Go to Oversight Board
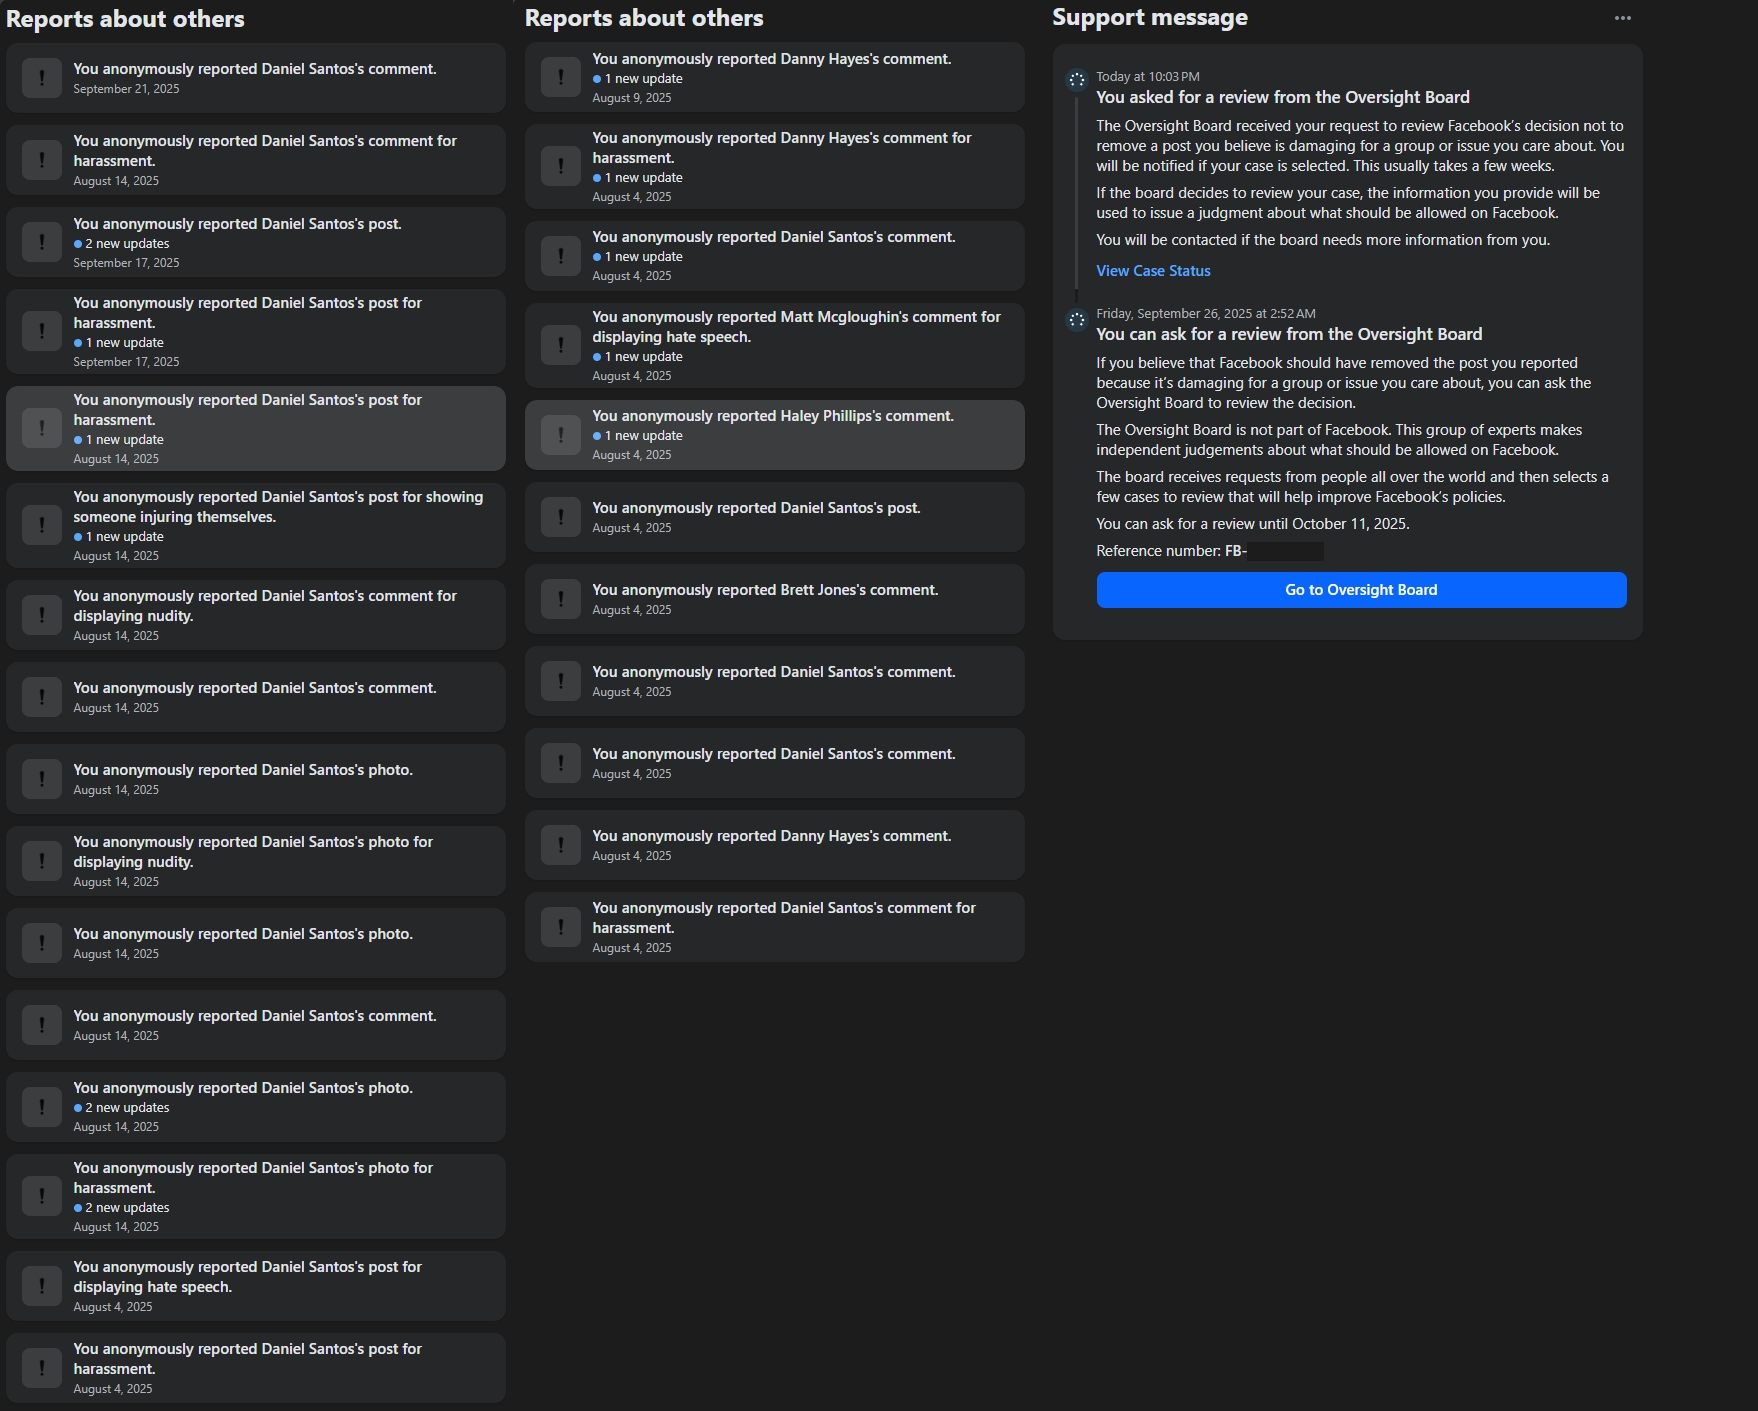This screenshot has height=1411, width=1758. (x=1361, y=590)
